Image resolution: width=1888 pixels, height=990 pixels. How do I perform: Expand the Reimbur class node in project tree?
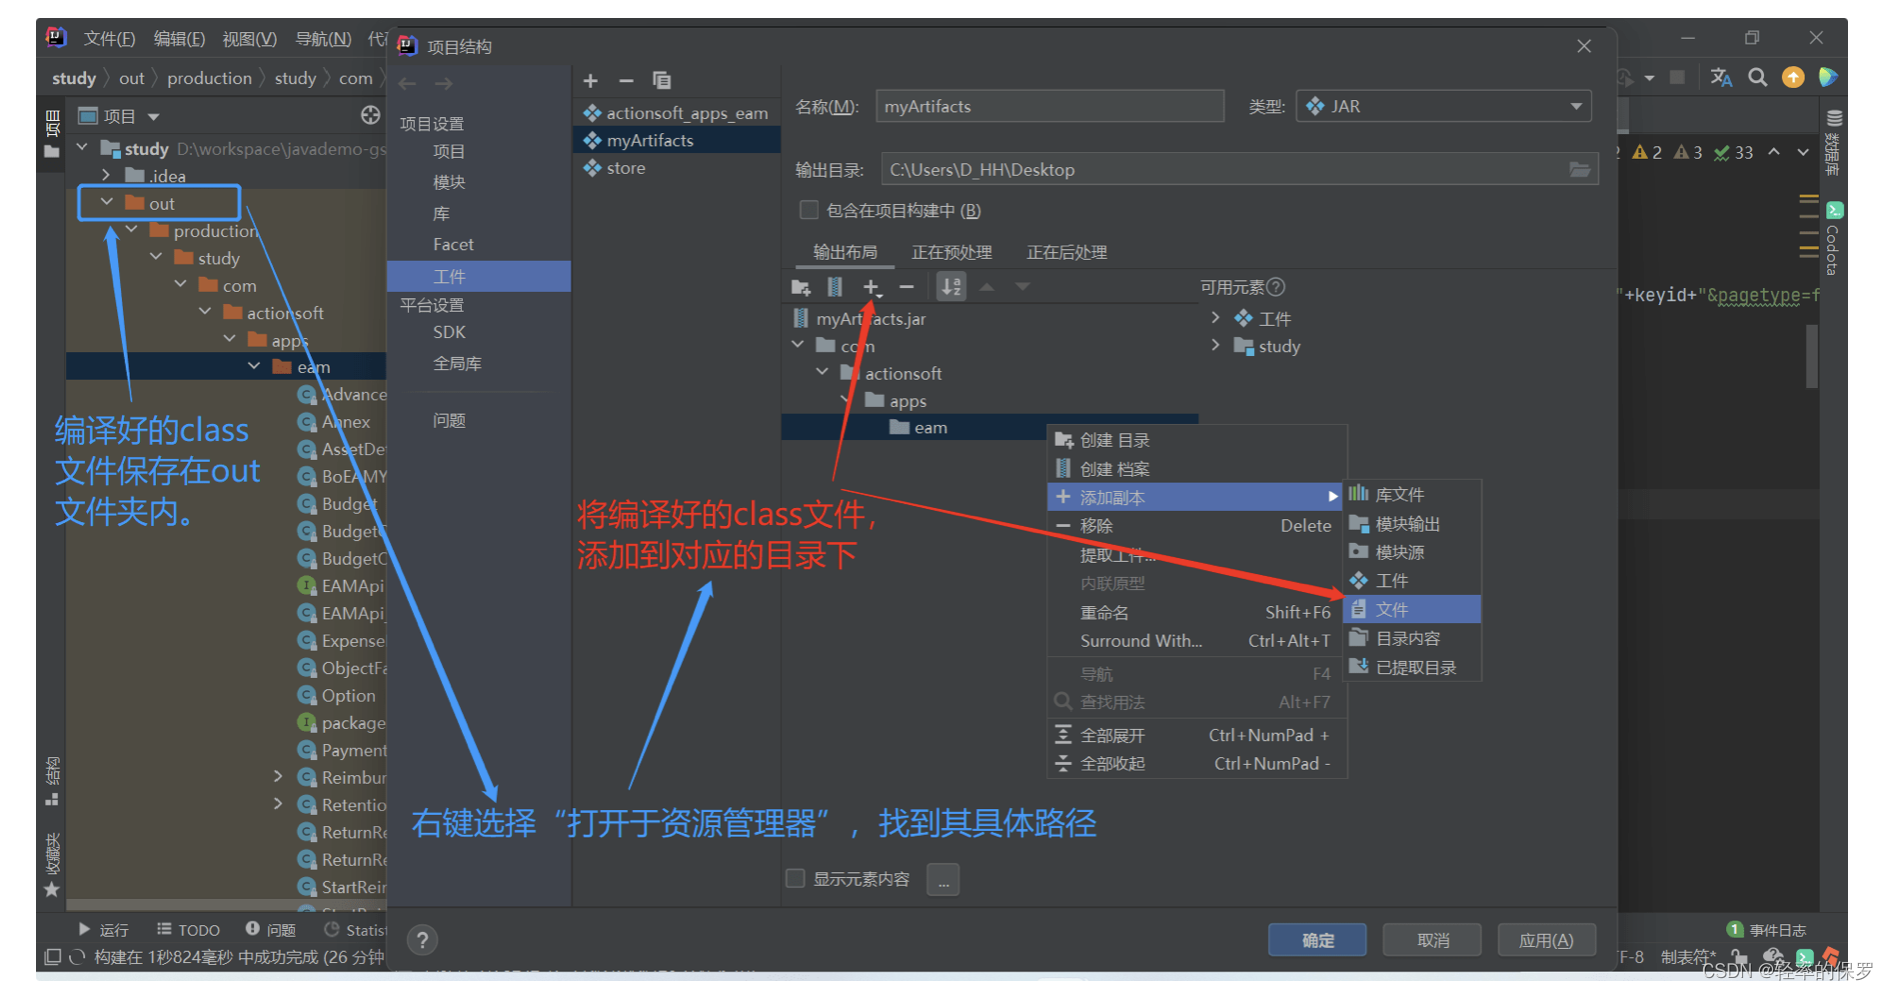point(278,776)
